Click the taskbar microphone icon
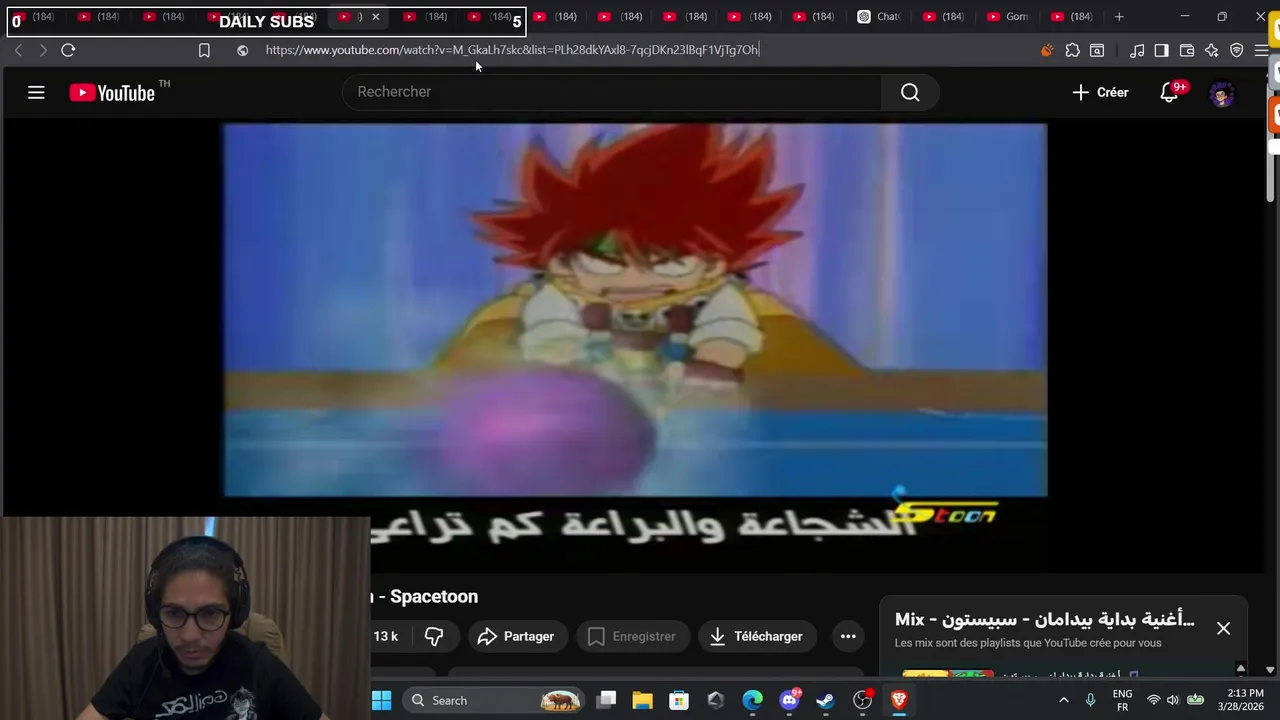Screen dimensions: 1280x720 [1090, 700]
